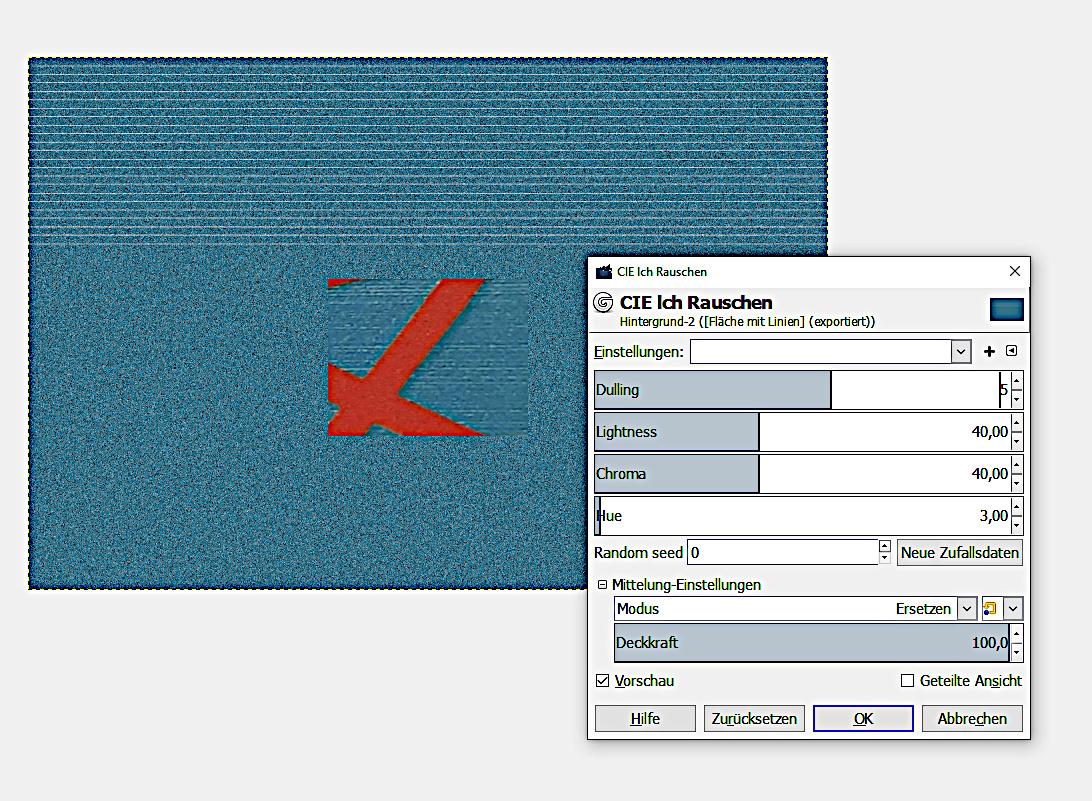Open the Einstellungen presets dropdown
This screenshot has height=801, width=1092.
(961, 352)
